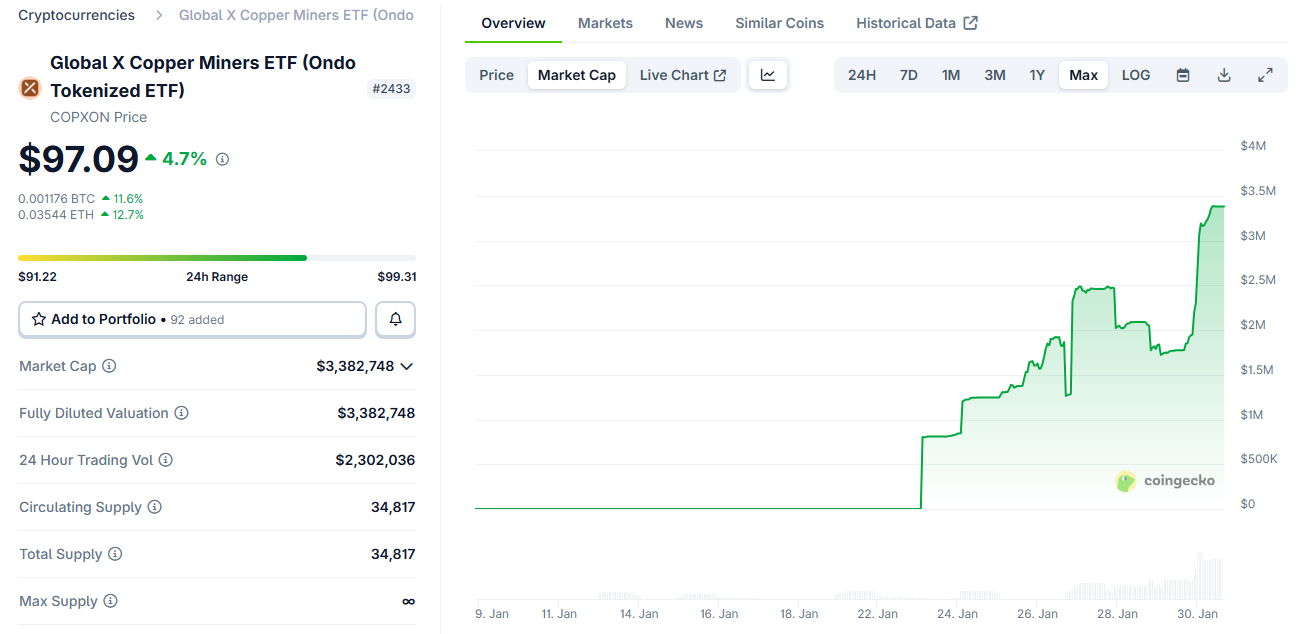Click the coingecko watermark on the chart
Image resolution: width=1310 pixels, height=634 pixels.
click(x=1166, y=481)
